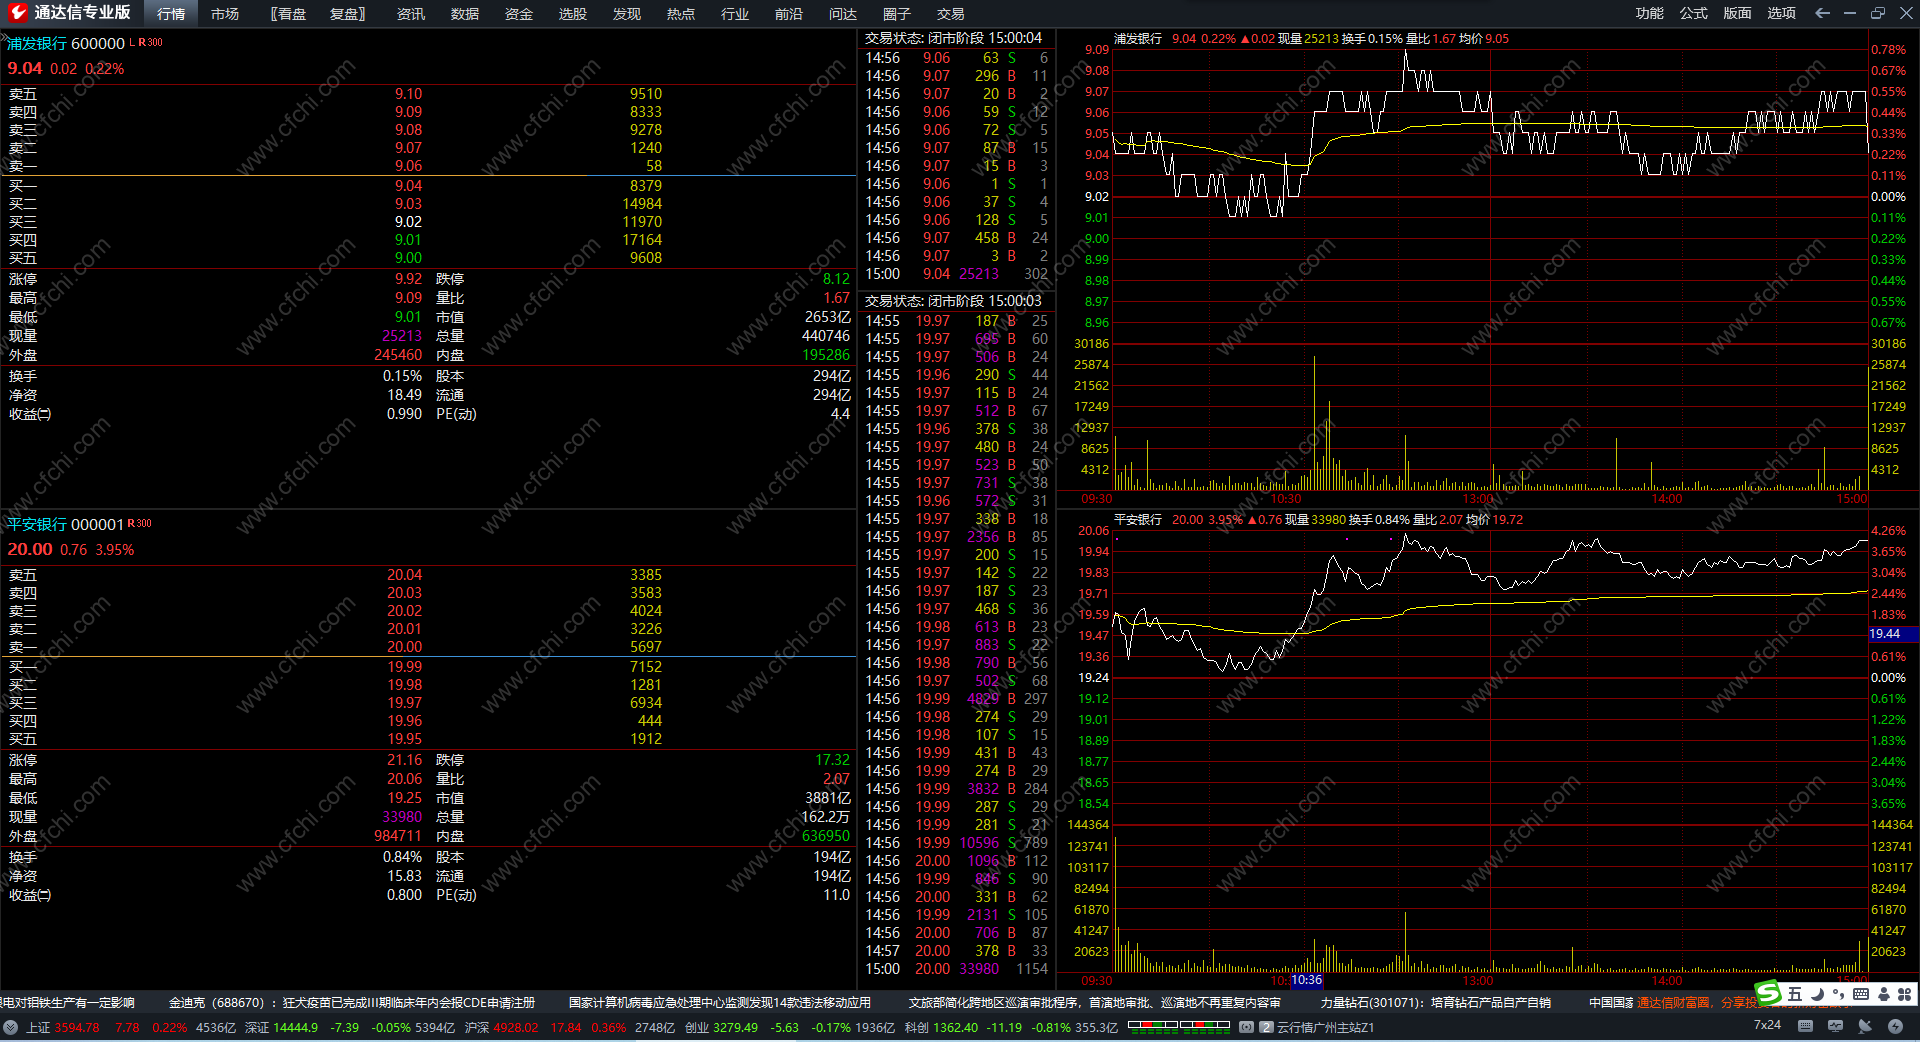Expand the status bar chevron beside 上证
The image size is (1920, 1042).
(10, 1027)
